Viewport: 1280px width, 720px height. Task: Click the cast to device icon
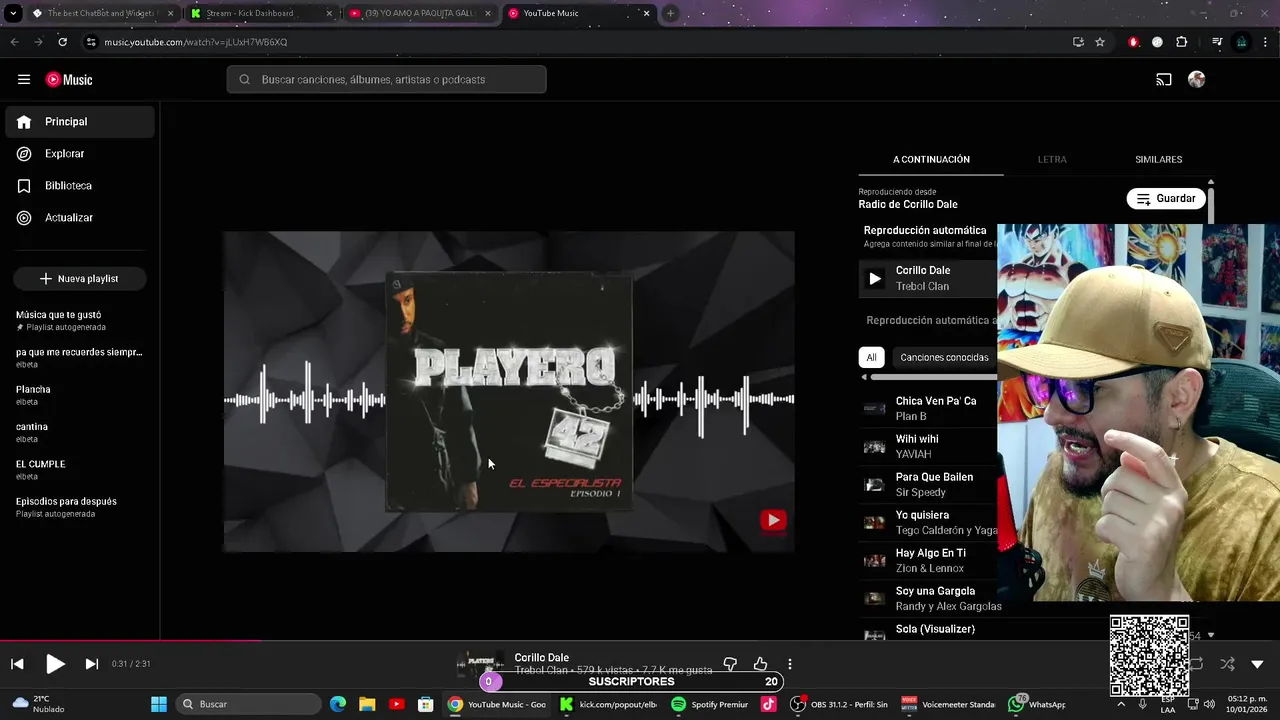point(1164,80)
